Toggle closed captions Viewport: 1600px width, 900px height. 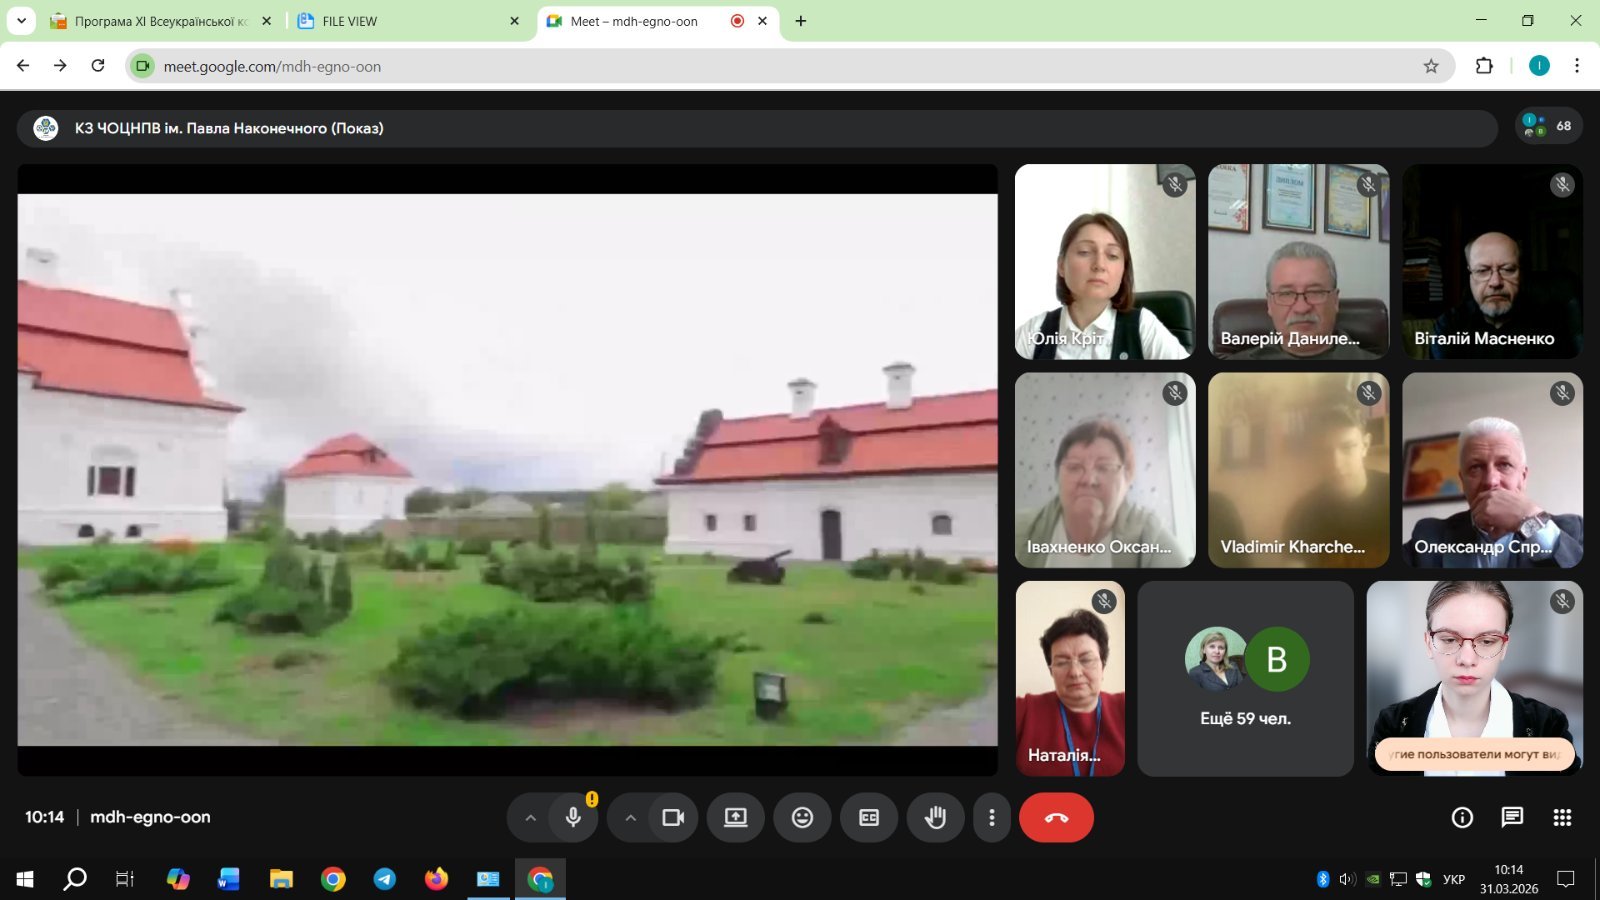[869, 818]
